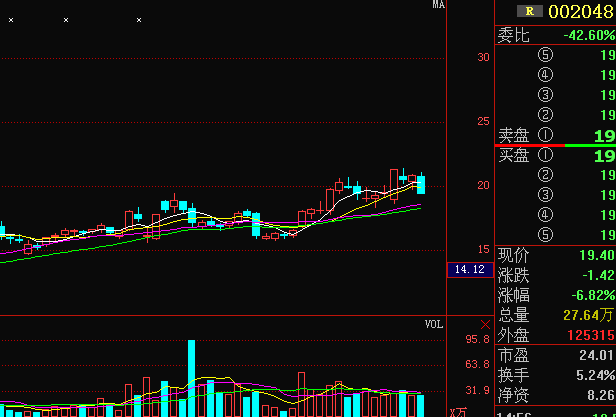Click the 涨幅 label
The height and width of the screenshot is (417, 616).
(x=514, y=296)
